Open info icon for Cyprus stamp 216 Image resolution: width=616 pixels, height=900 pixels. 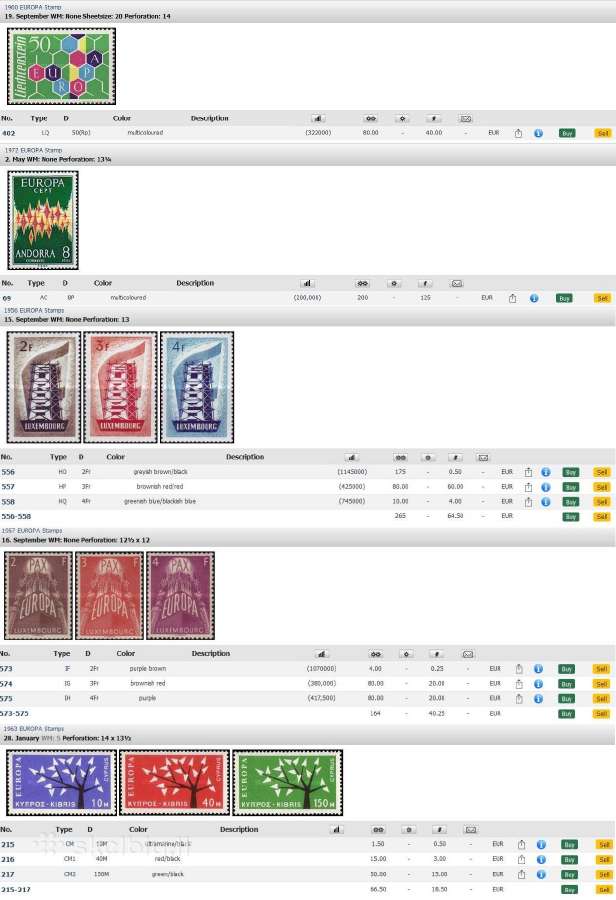[541, 860]
